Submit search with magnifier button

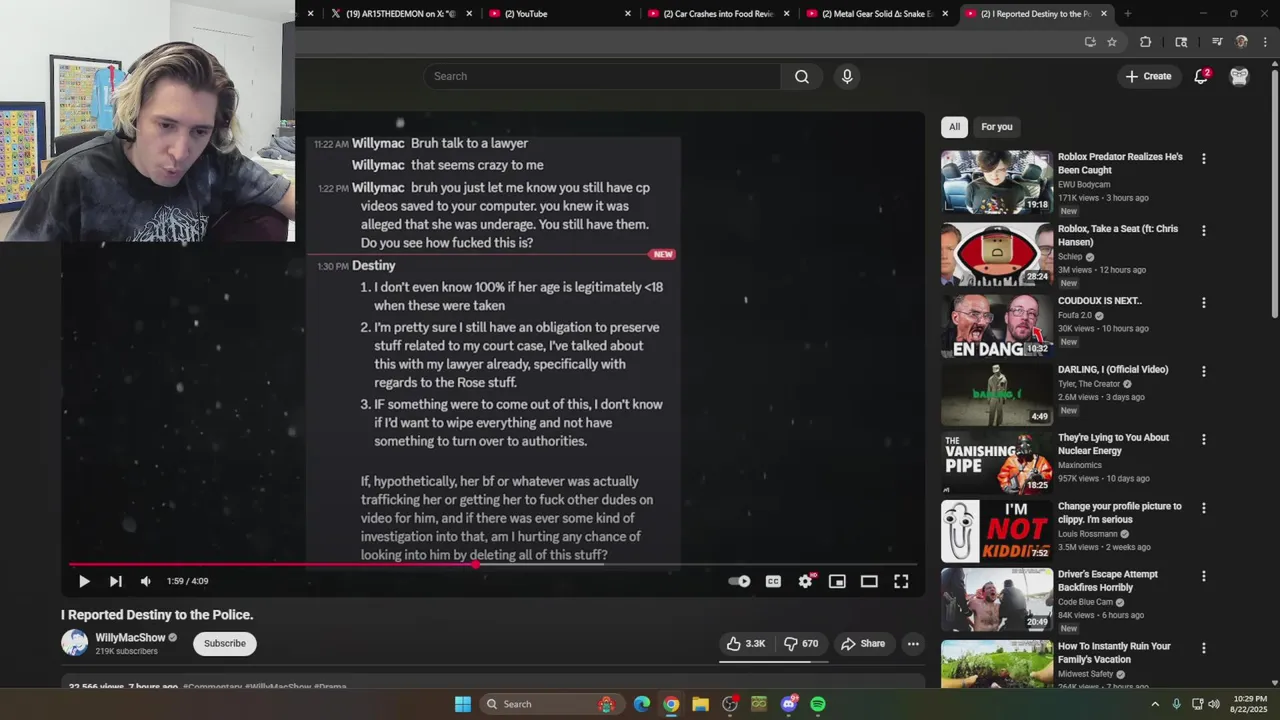[802, 76]
